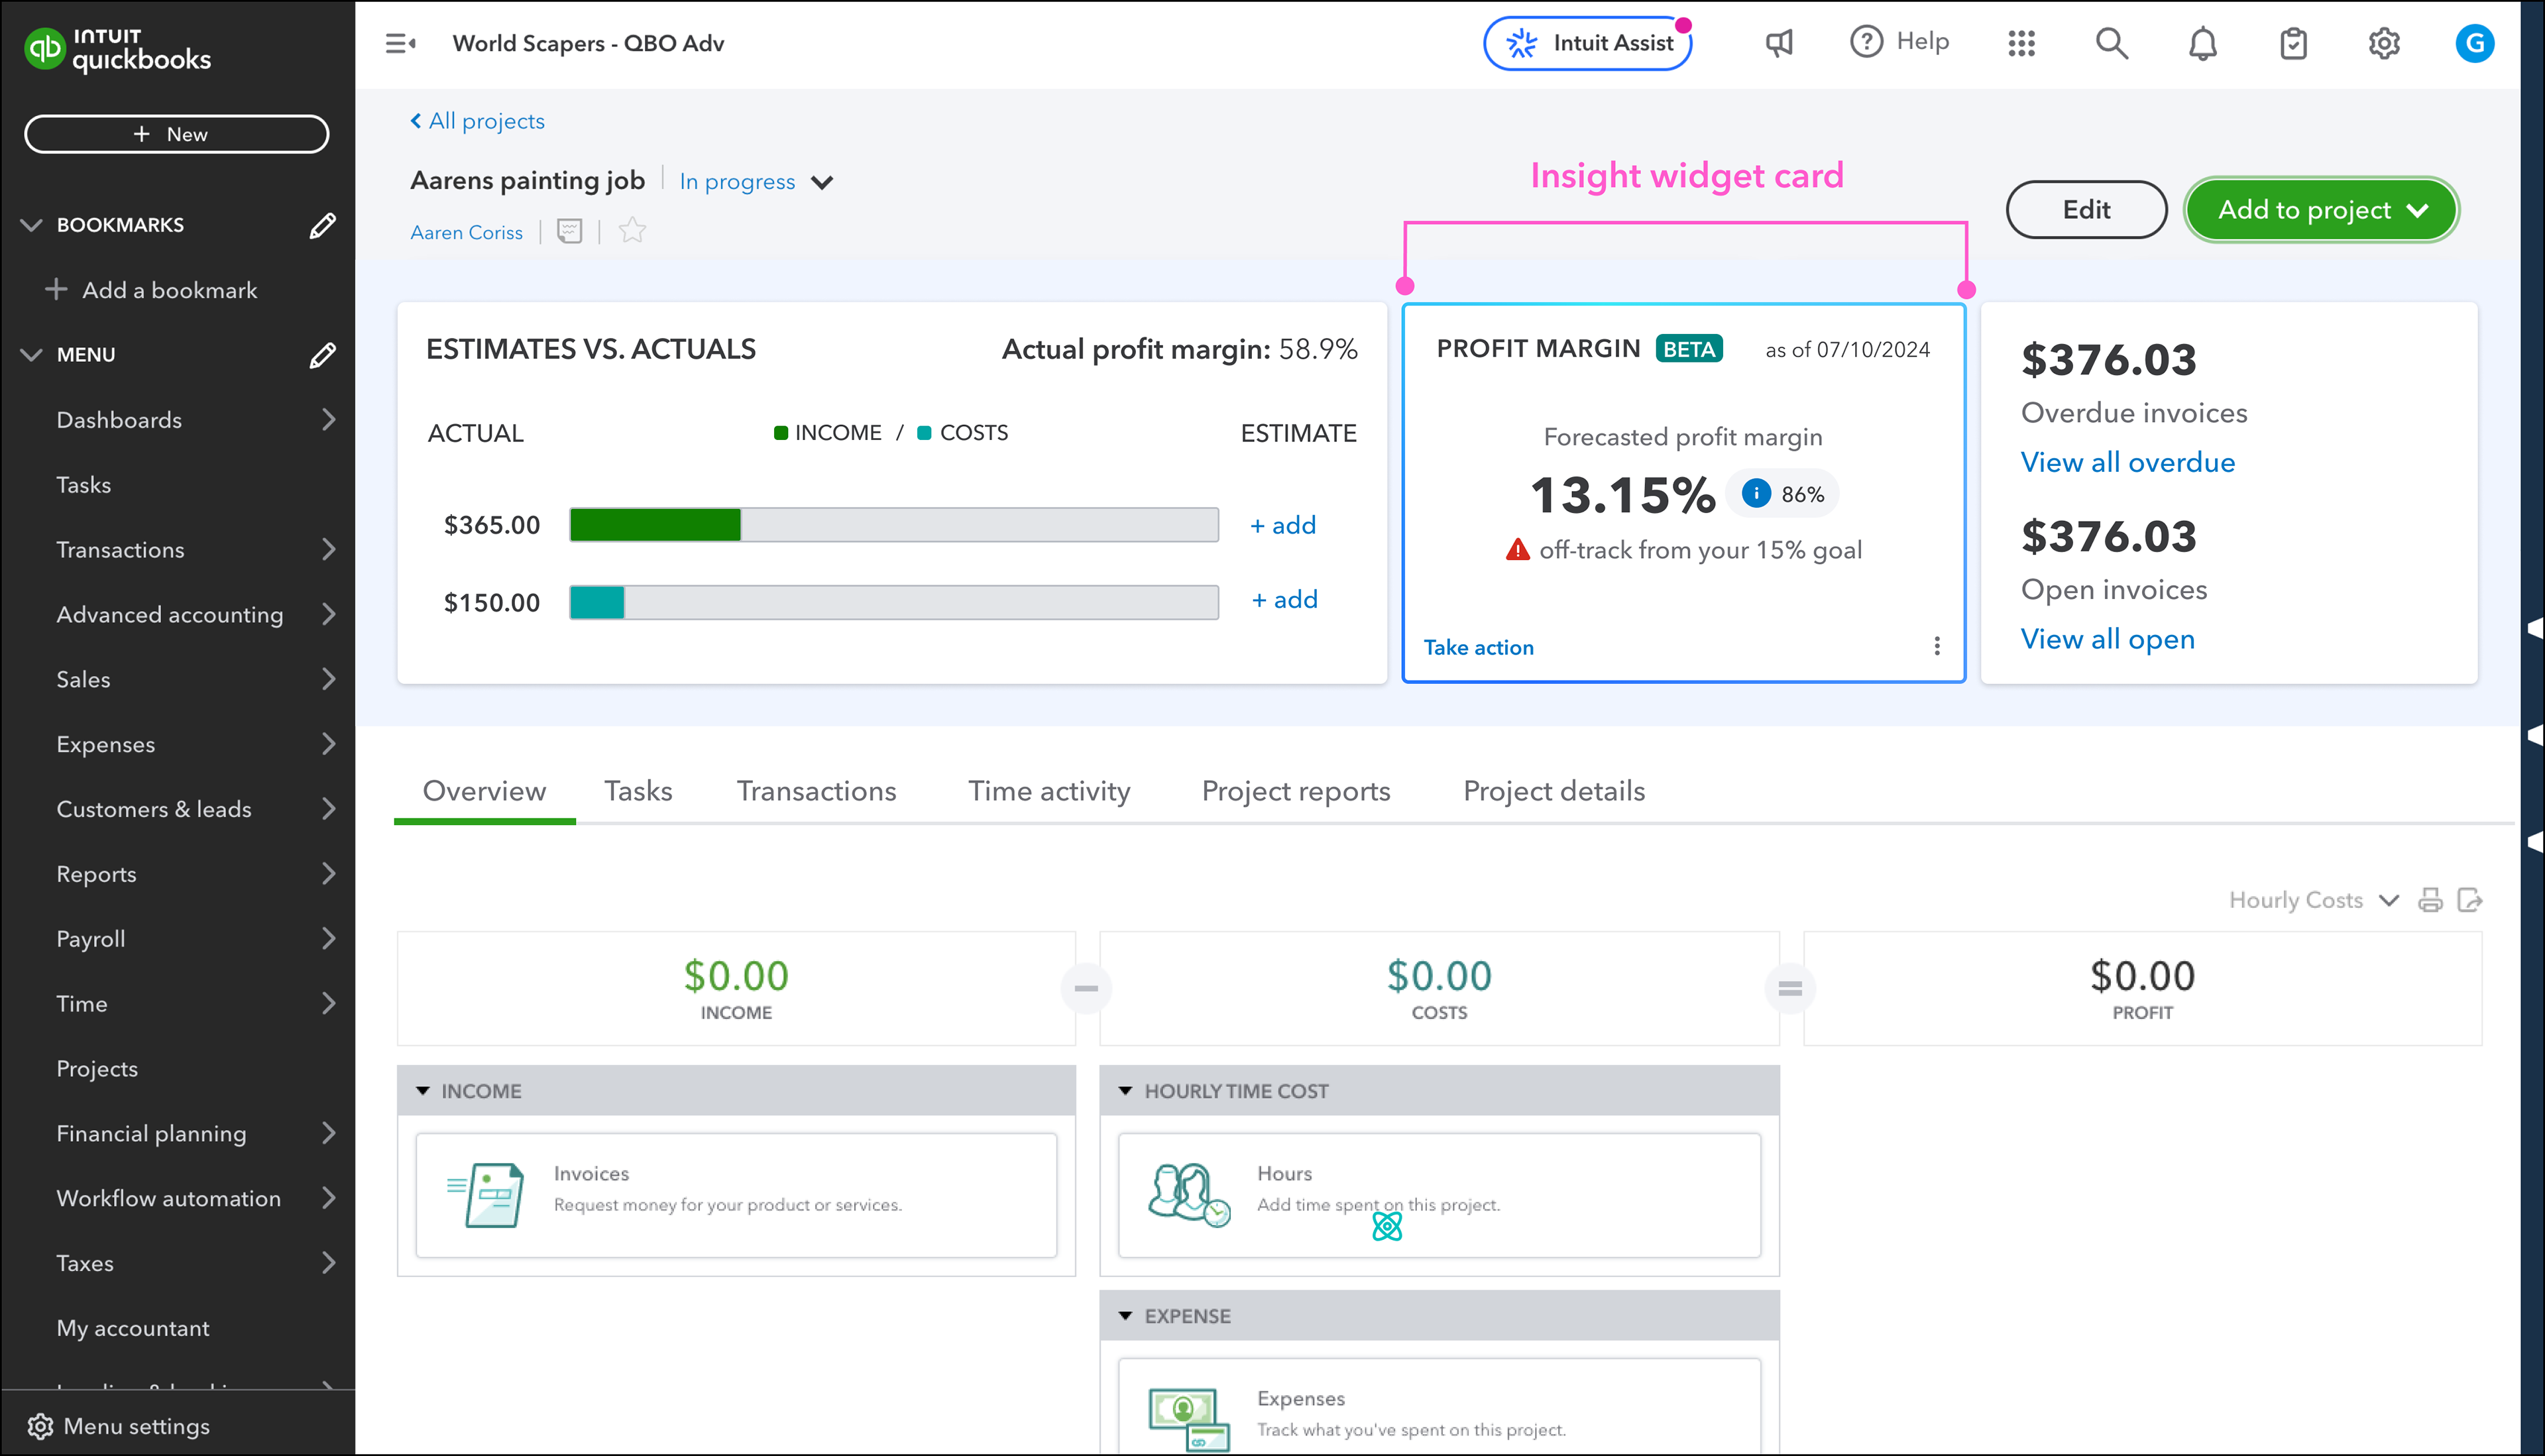Favorite the project with the star icon
Screen dimensions: 2545x1456
click(x=632, y=231)
